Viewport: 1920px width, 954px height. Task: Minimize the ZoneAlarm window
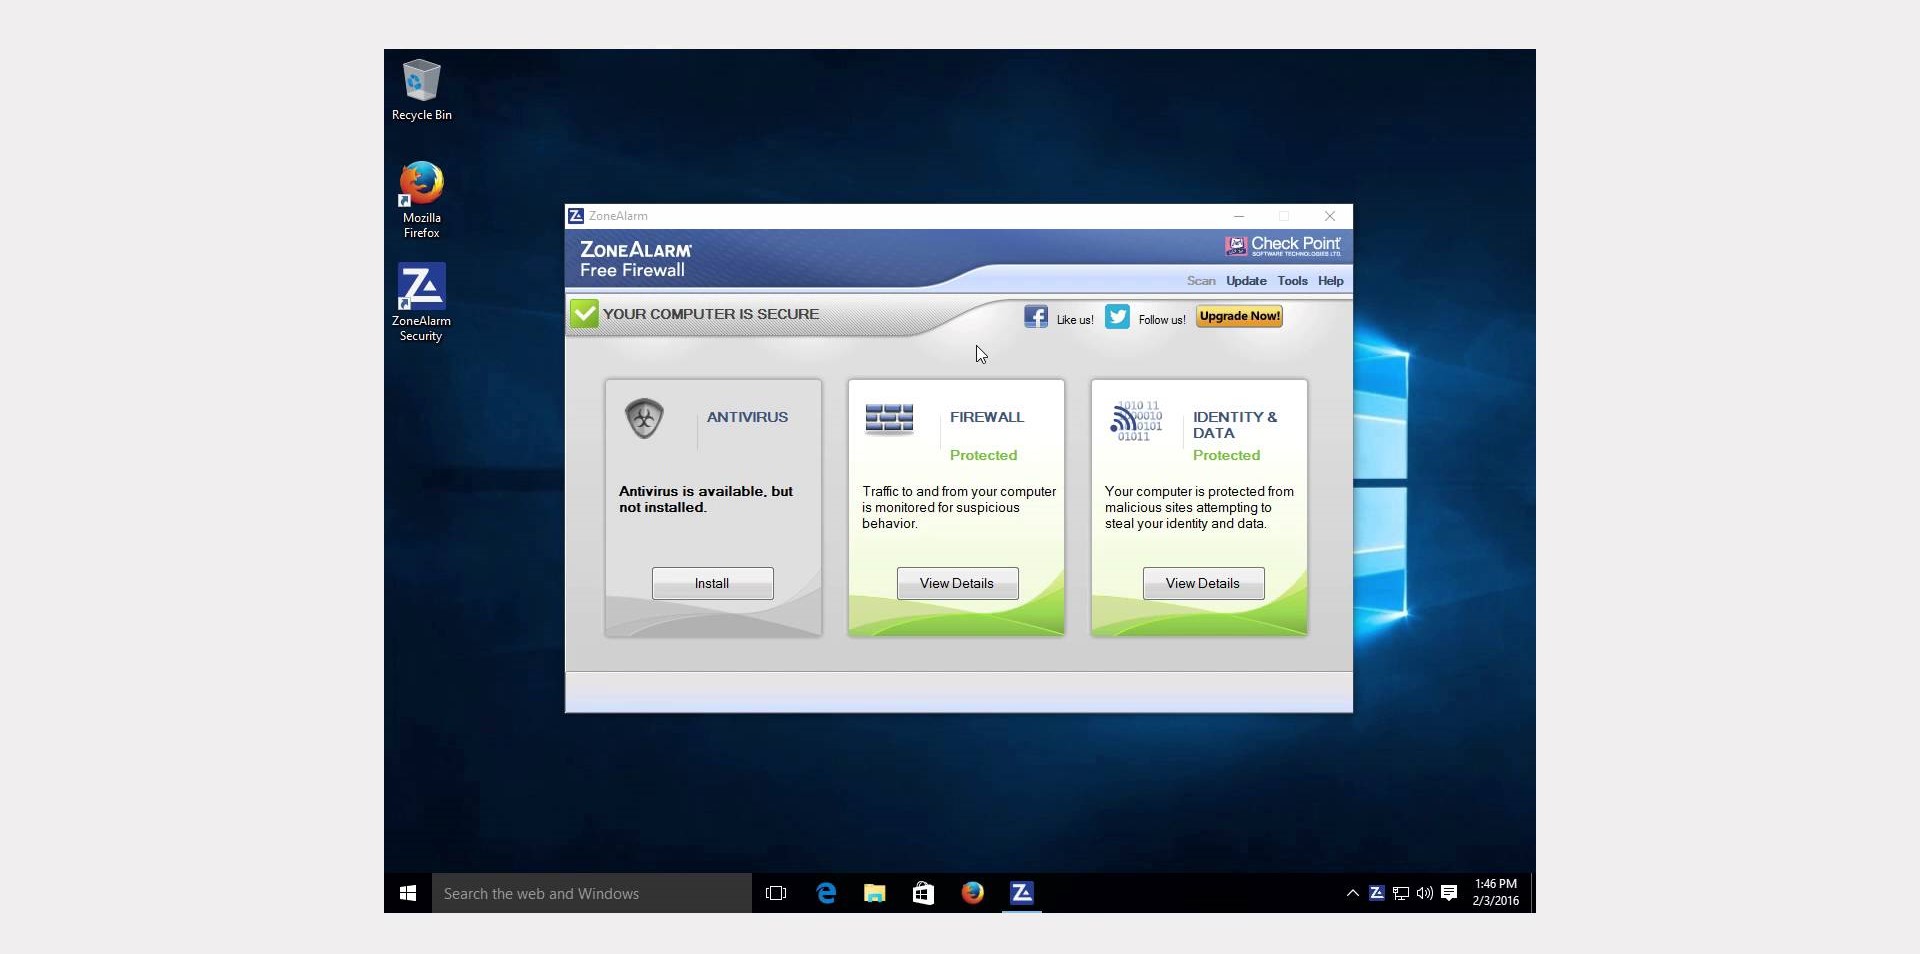coord(1239,216)
